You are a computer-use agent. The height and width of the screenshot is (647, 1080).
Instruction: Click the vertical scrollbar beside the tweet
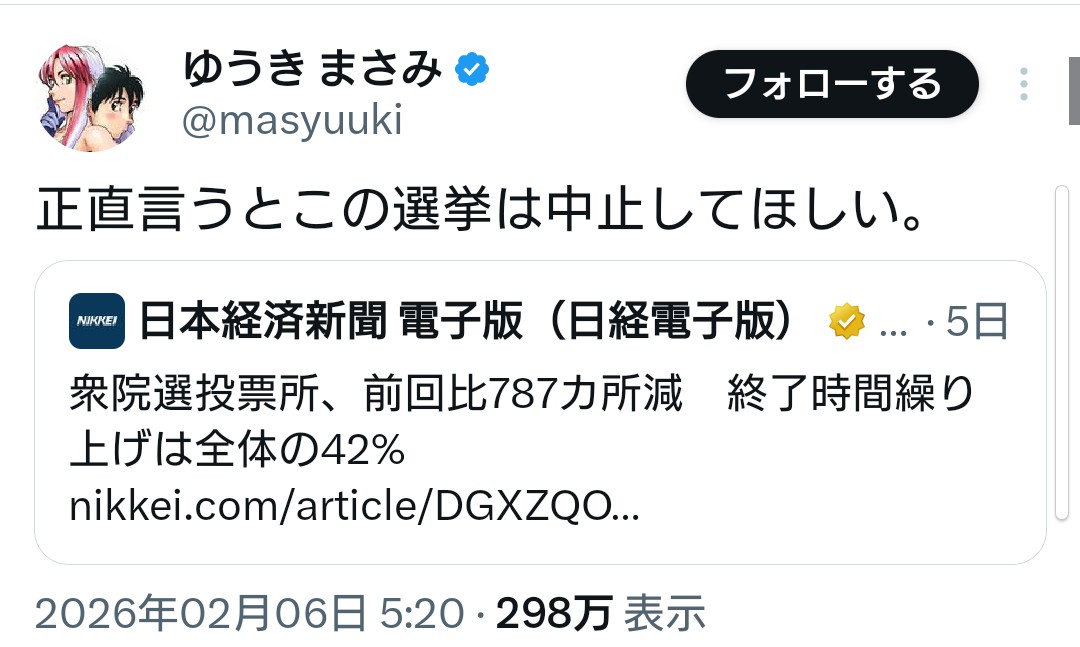click(x=1061, y=353)
